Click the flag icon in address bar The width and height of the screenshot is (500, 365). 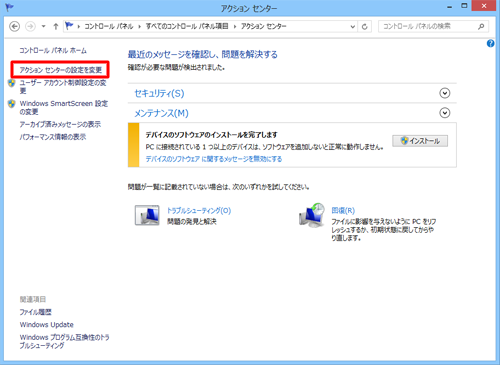coord(69,26)
